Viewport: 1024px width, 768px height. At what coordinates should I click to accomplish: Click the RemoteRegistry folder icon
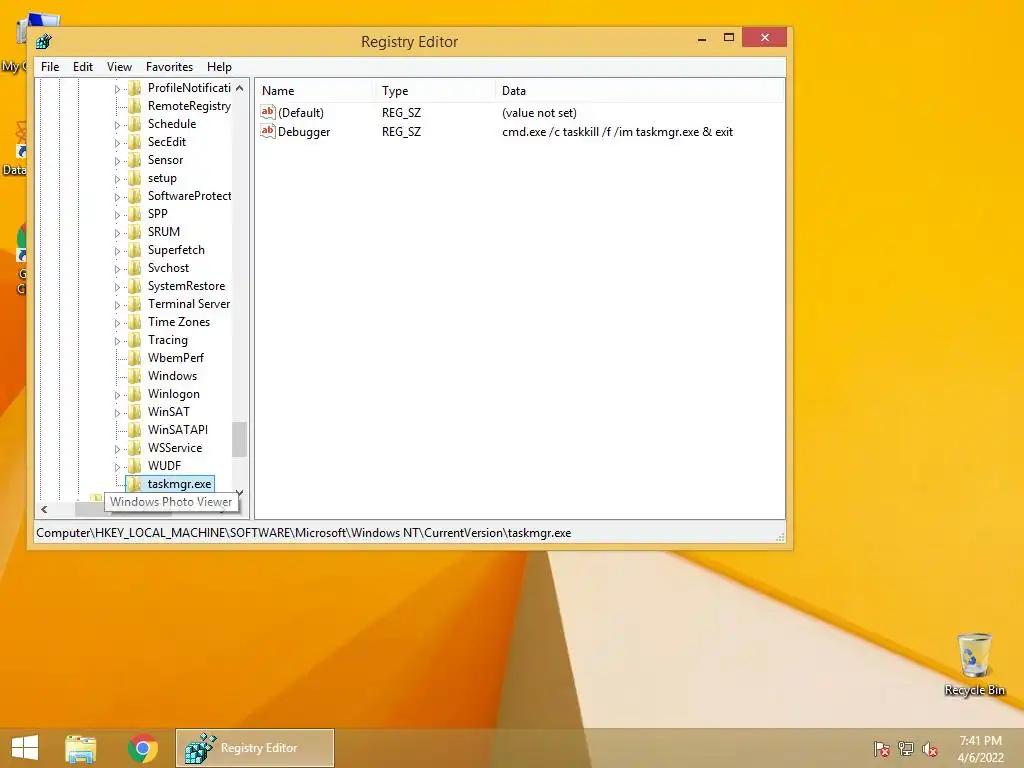[135, 106]
